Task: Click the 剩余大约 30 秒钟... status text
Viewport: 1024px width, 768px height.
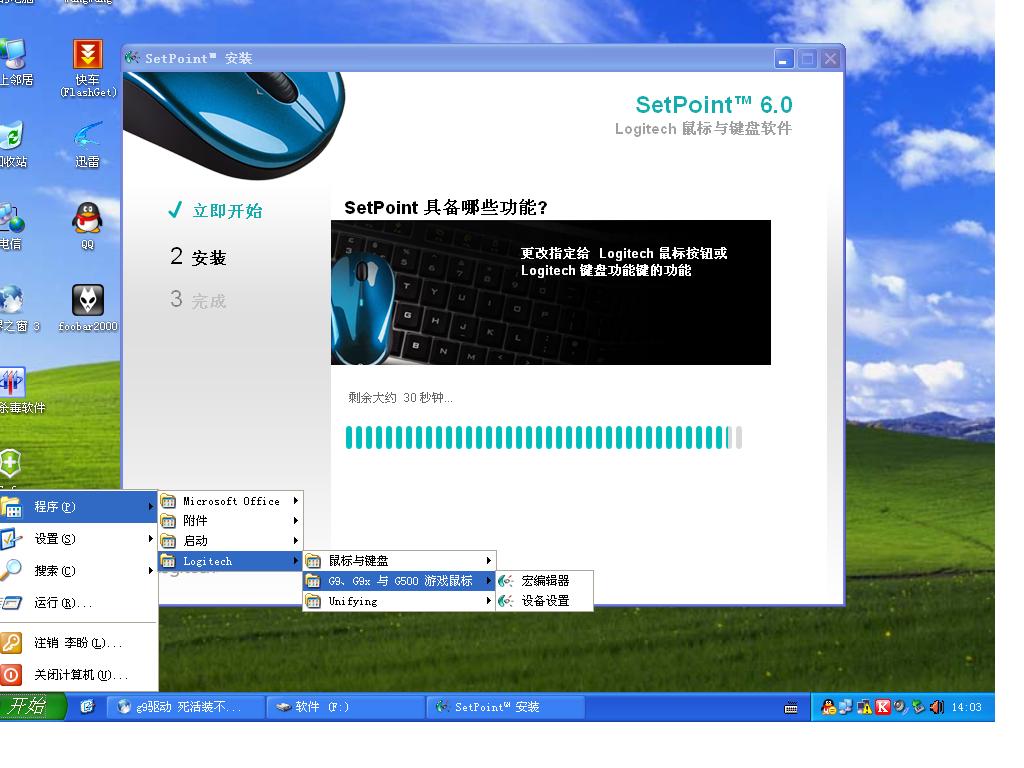Action: (400, 398)
